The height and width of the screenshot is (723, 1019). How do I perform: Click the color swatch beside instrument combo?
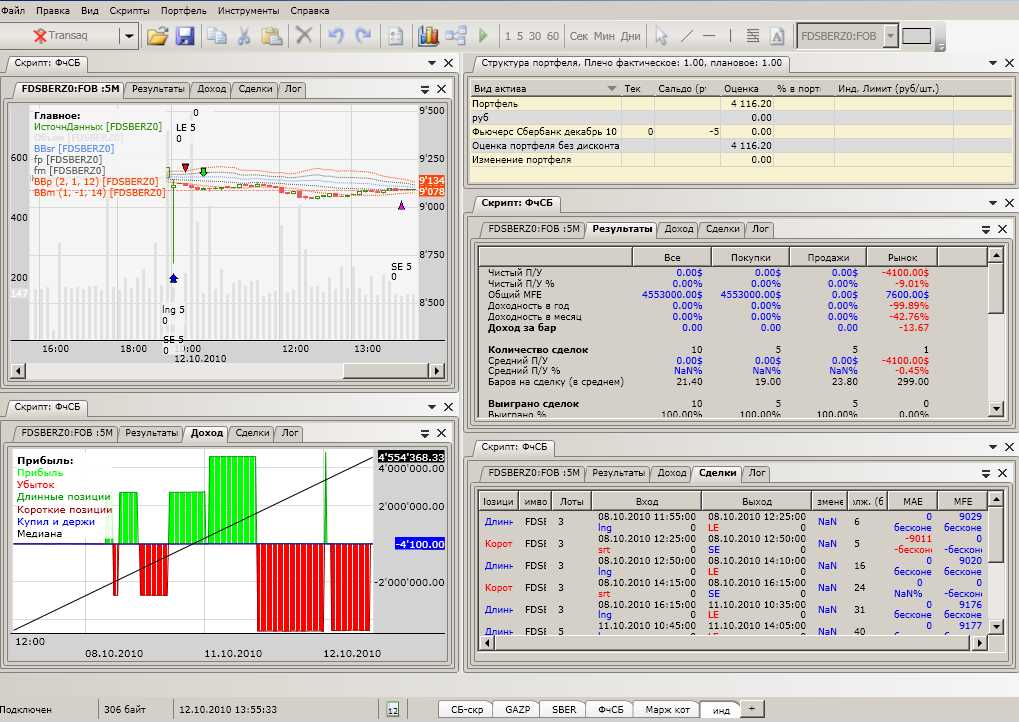916,36
